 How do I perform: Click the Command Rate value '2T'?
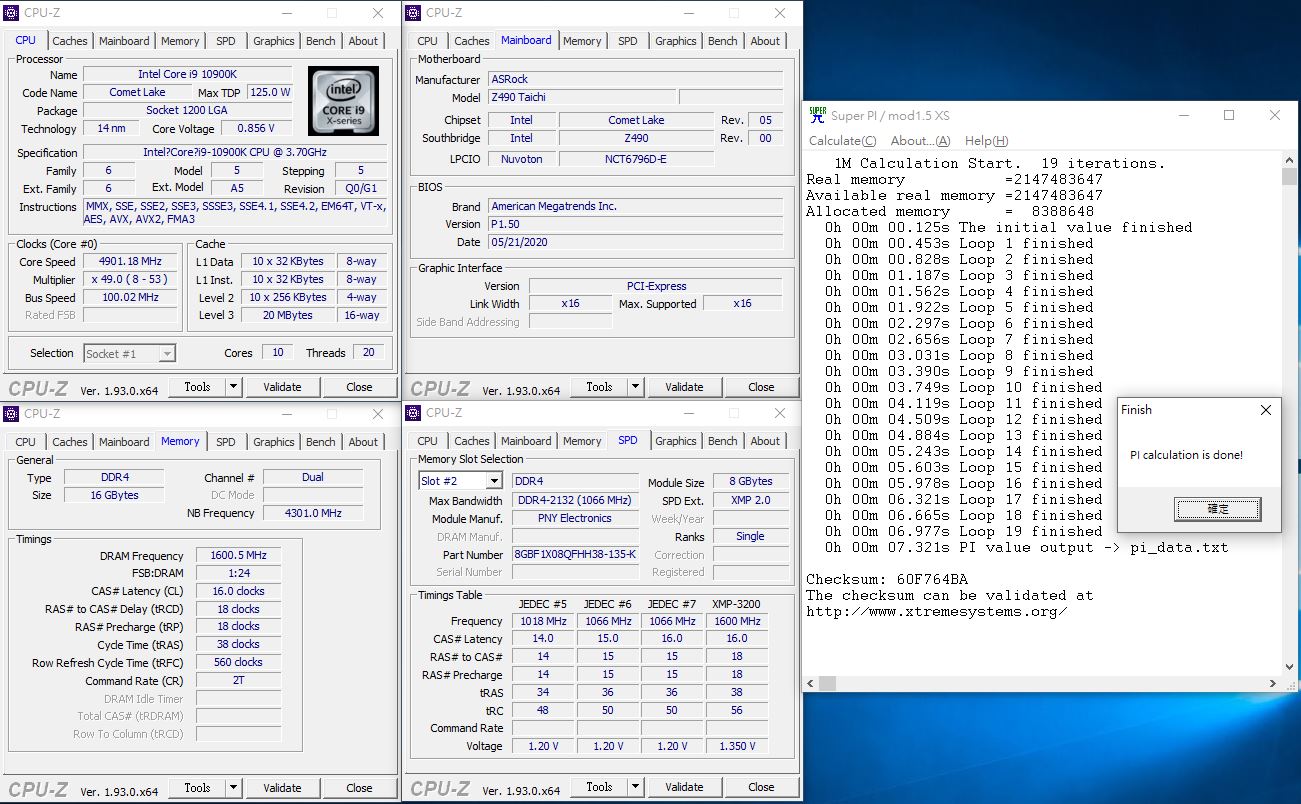click(238, 681)
